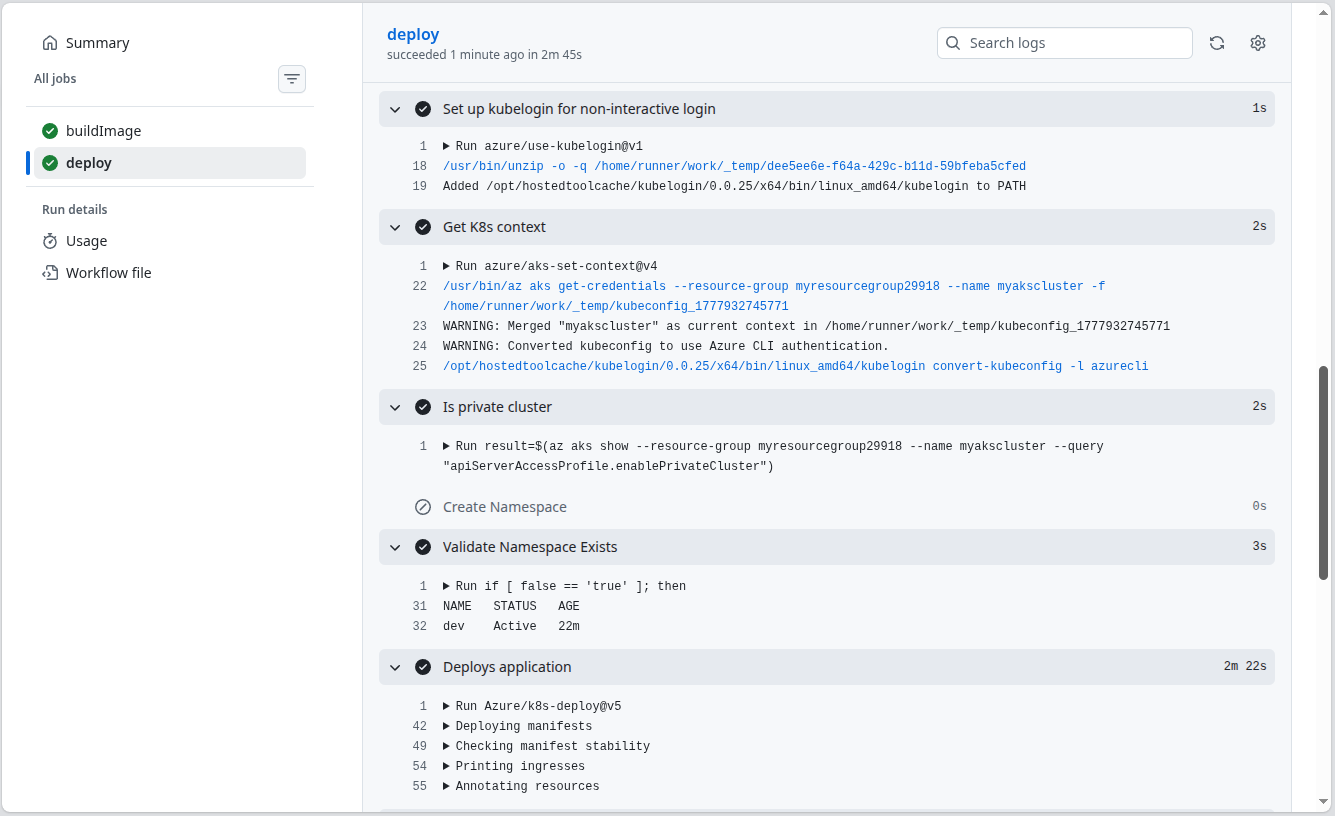The image size is (1335, 816).
Task: Click the deploy job success status icon
Action: coord(50,163)
